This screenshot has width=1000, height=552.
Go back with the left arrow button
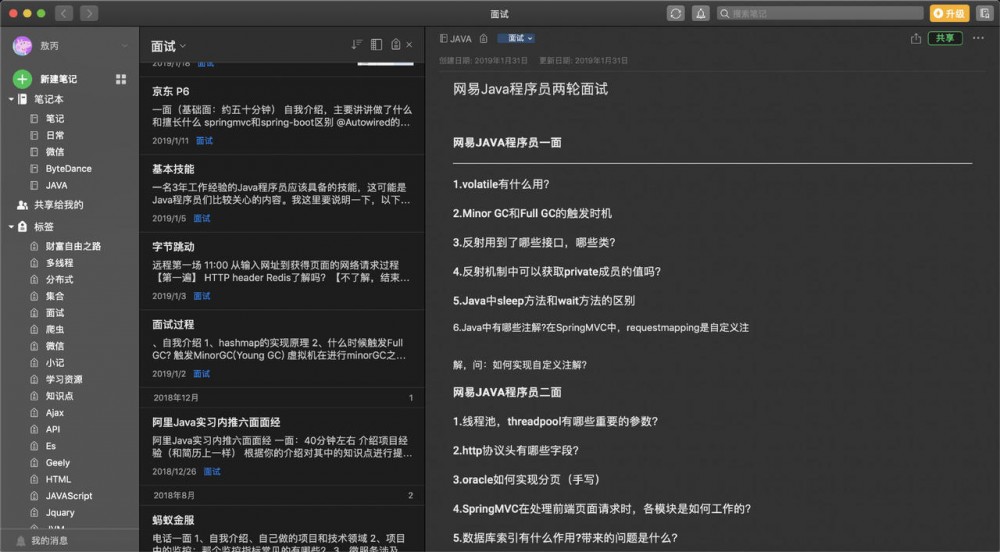tap(64, 13)
